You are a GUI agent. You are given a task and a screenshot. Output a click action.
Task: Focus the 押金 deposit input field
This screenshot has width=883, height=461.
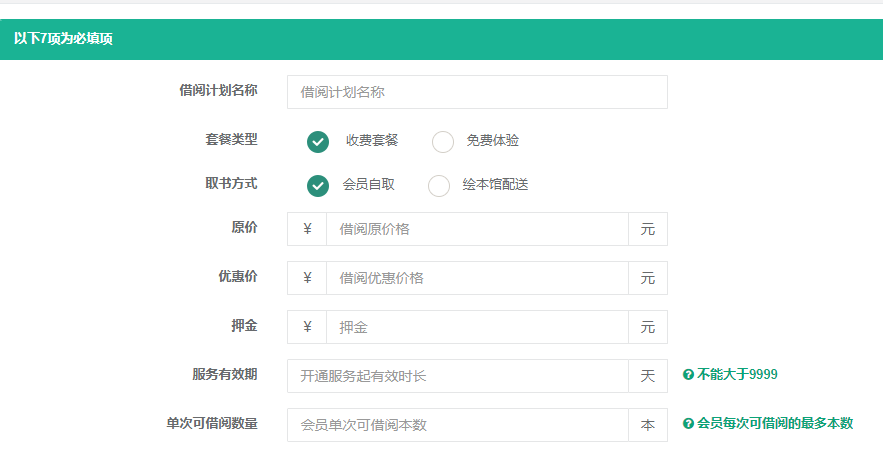(478, 327)
